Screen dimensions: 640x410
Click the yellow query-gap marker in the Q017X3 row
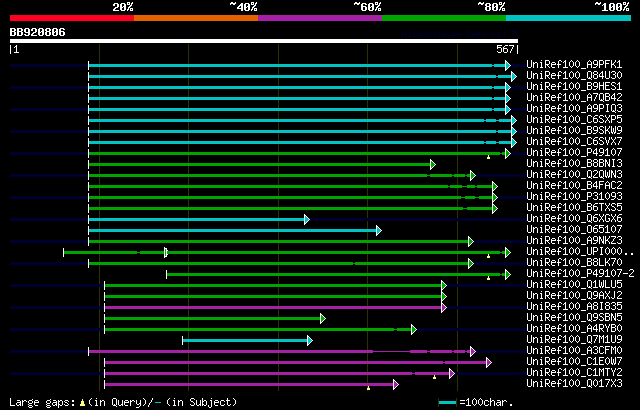tap(369, 388)
